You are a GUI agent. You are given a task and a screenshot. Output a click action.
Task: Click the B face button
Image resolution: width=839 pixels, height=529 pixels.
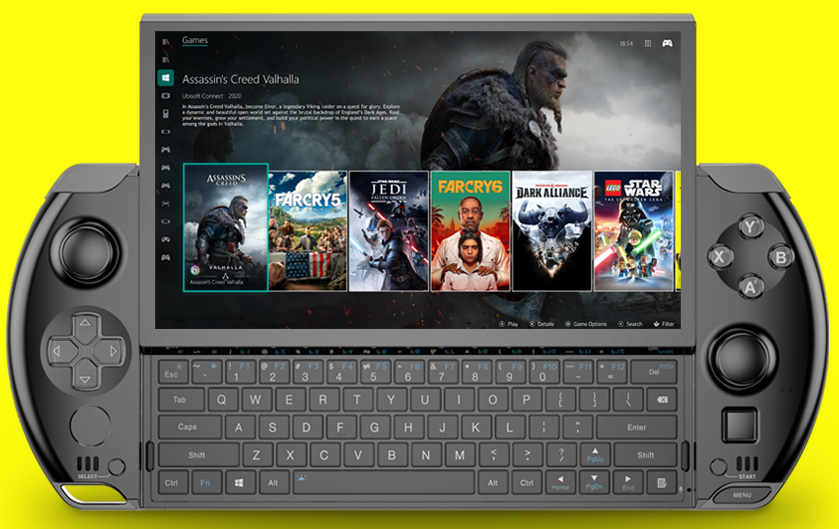coord(781,257)
